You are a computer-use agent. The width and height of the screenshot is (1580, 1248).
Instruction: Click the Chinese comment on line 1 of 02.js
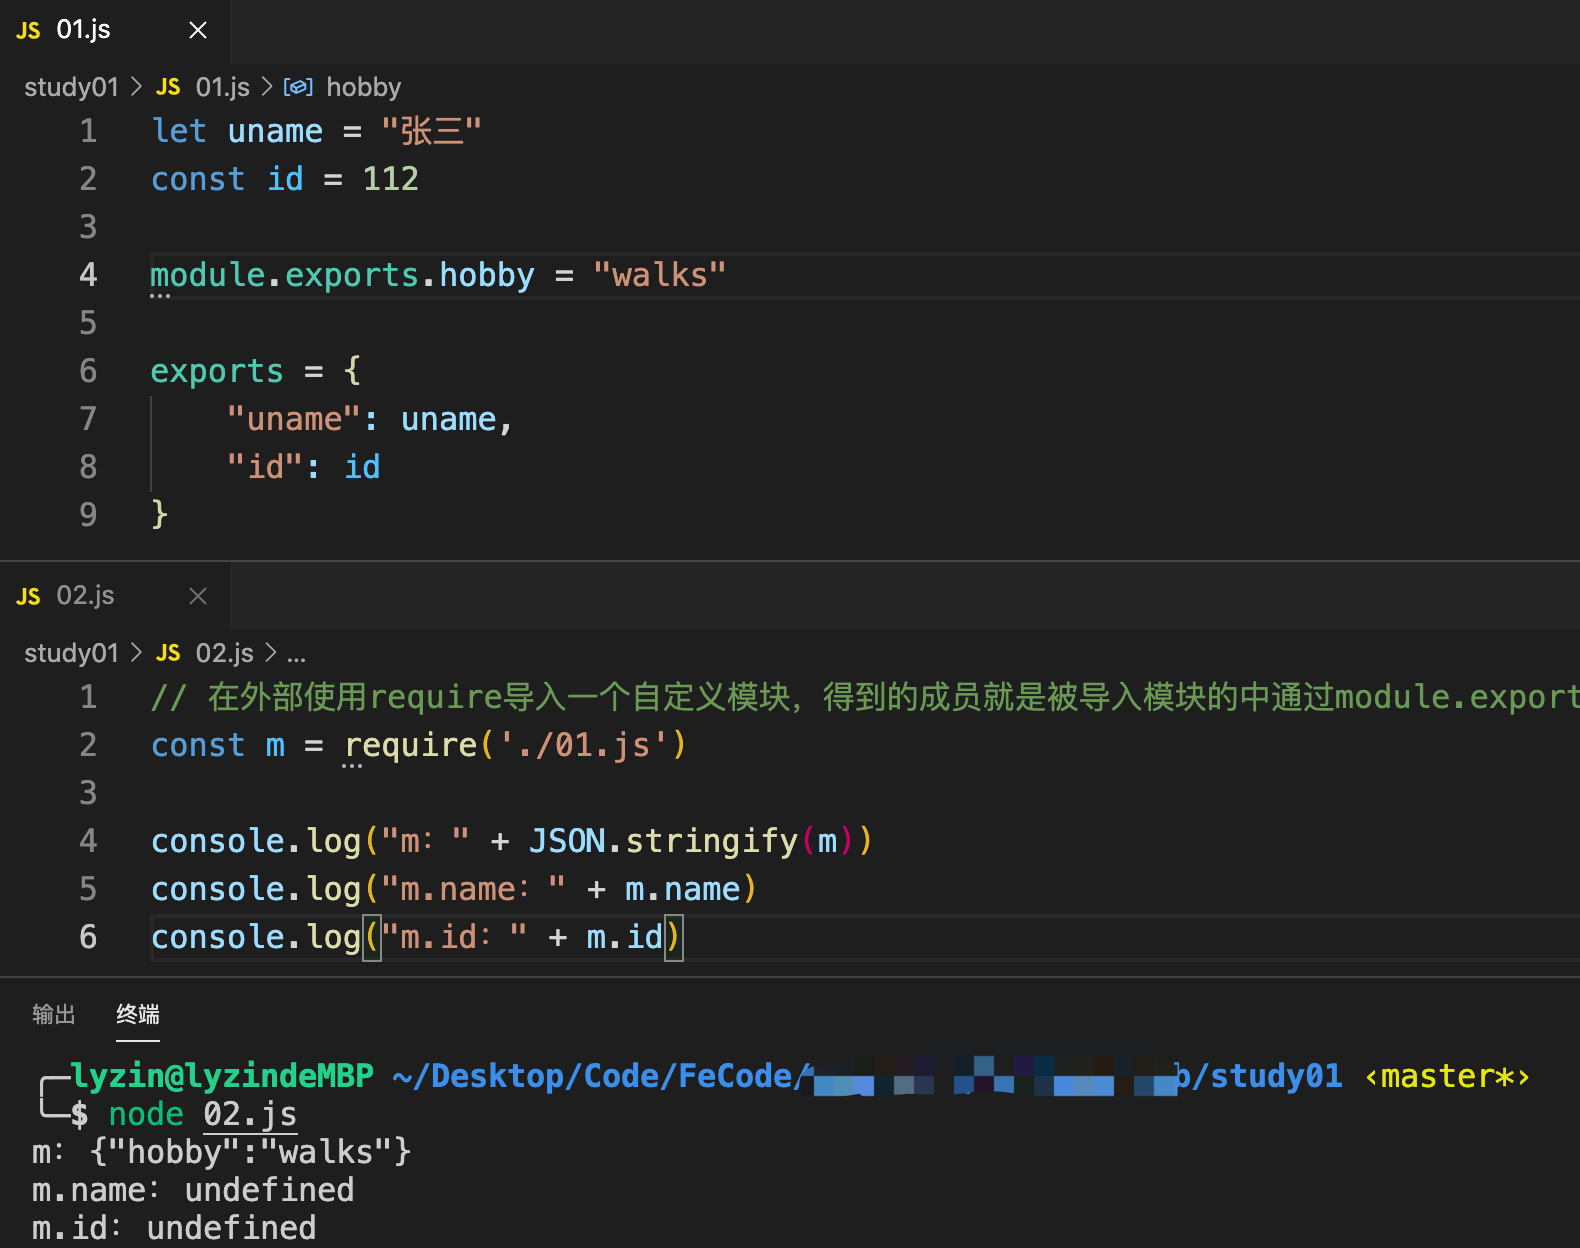pos(865,697)
